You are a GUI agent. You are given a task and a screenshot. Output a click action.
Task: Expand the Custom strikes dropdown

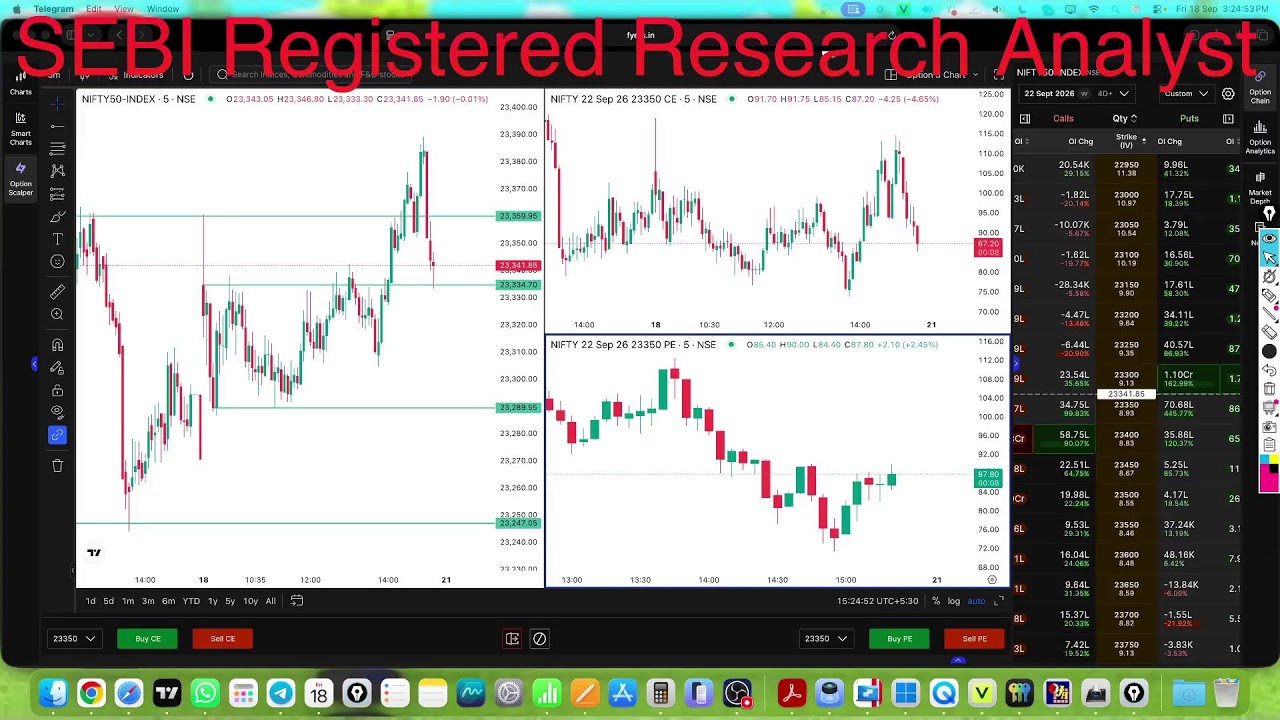(x=1186, y=94)
